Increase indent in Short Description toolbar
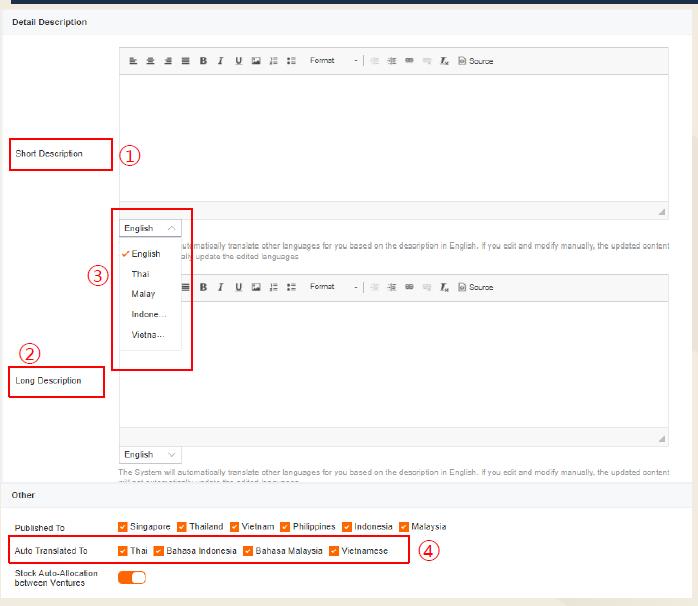 point(392,61)
